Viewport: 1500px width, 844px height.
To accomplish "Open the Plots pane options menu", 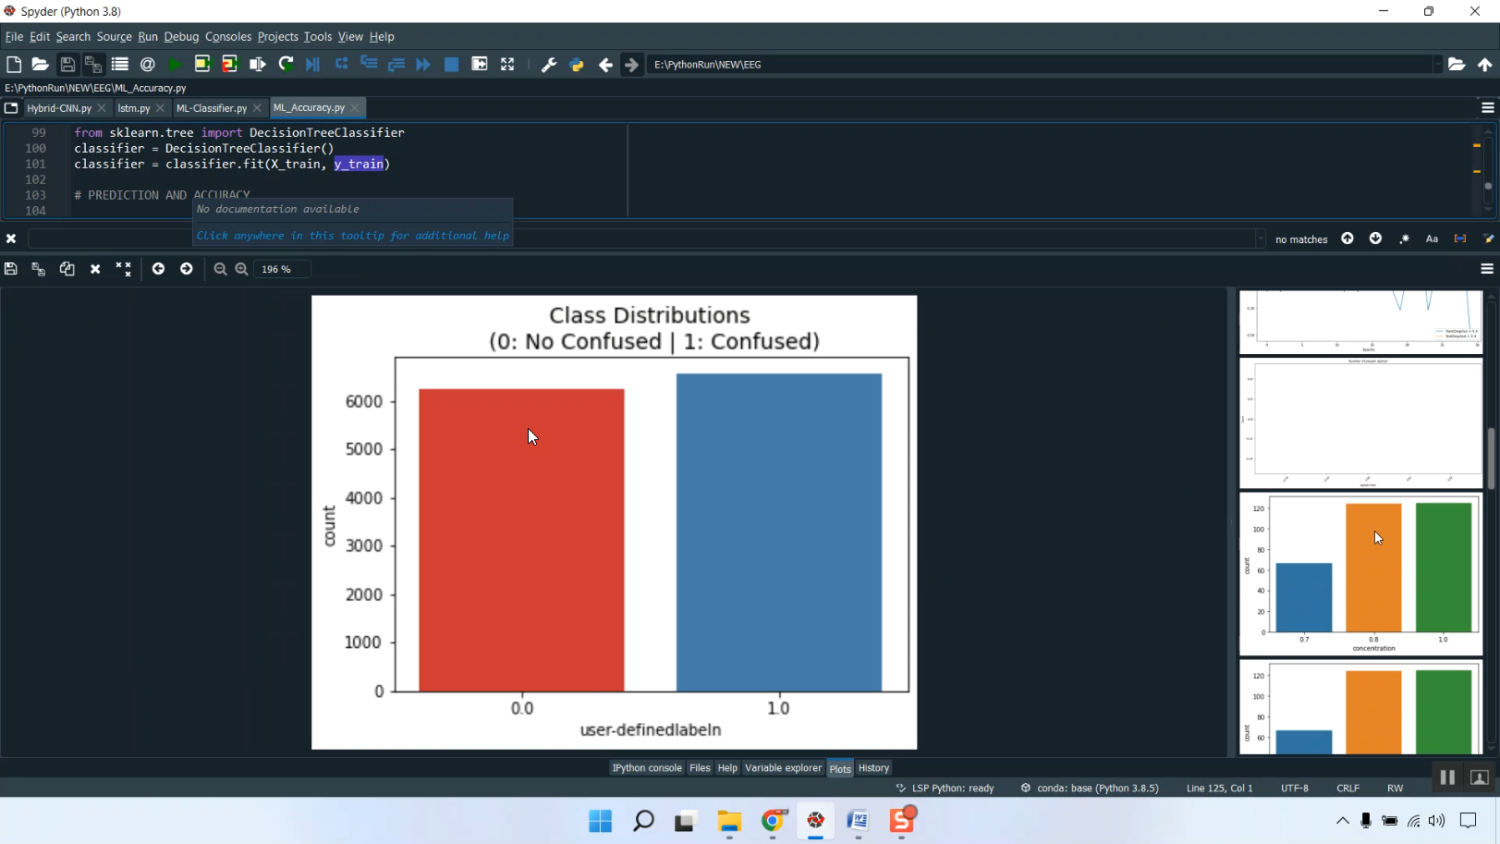I will click(1487, 269).
